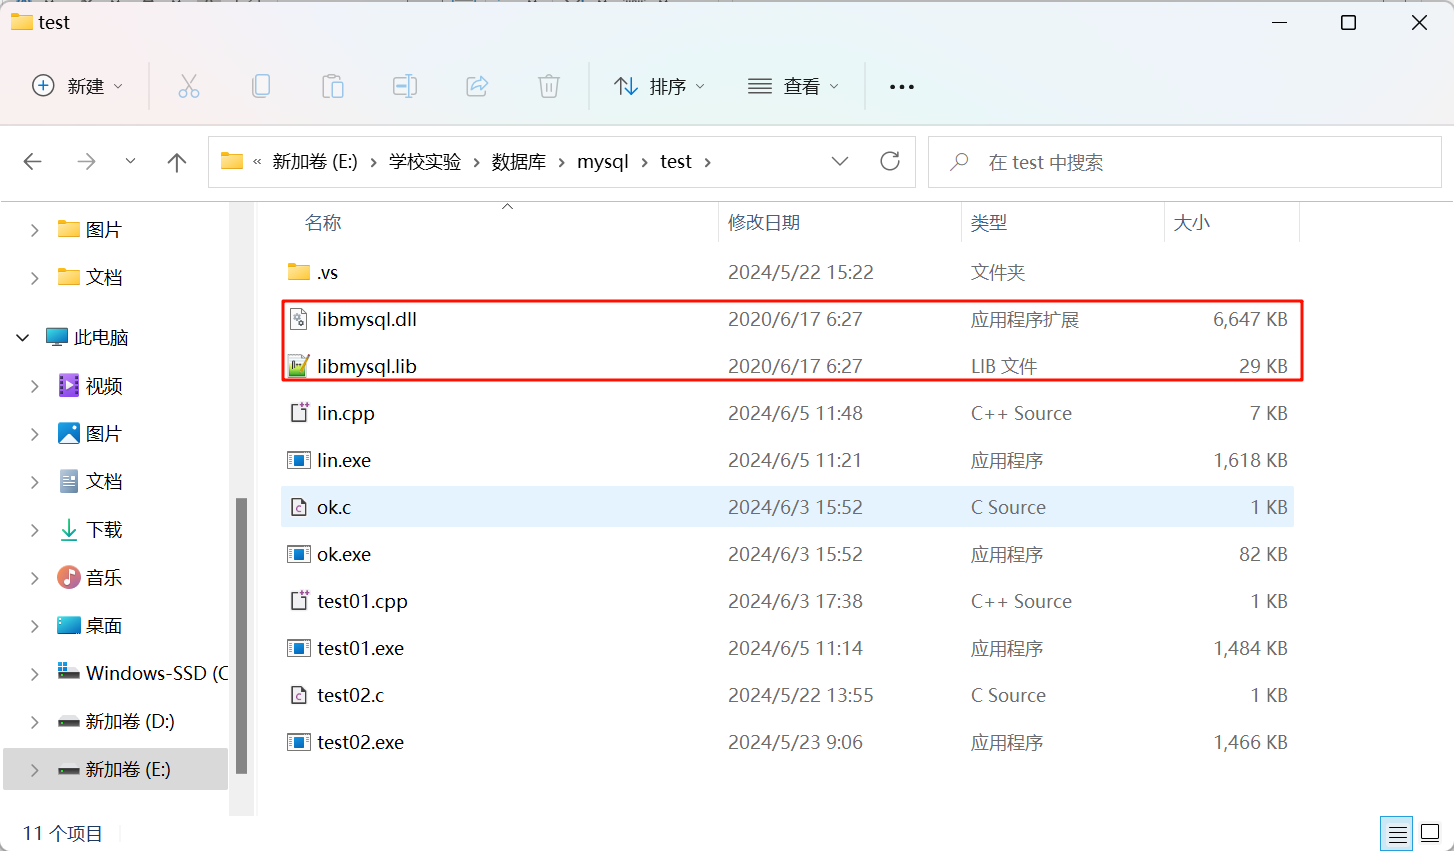Click 数据库 in the address path
Screen dimensions: 1454x851
(519, 162)
